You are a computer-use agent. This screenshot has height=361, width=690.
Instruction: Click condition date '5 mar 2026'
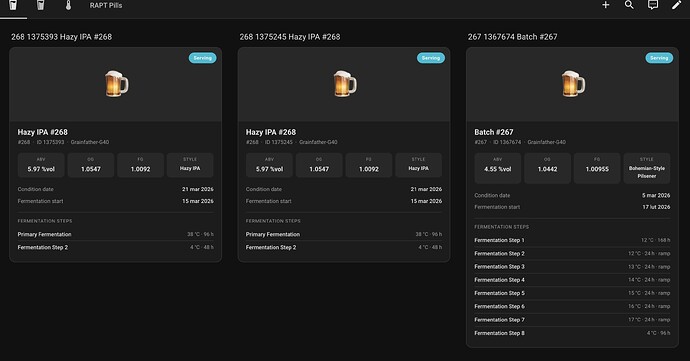(x=656, y=195)
